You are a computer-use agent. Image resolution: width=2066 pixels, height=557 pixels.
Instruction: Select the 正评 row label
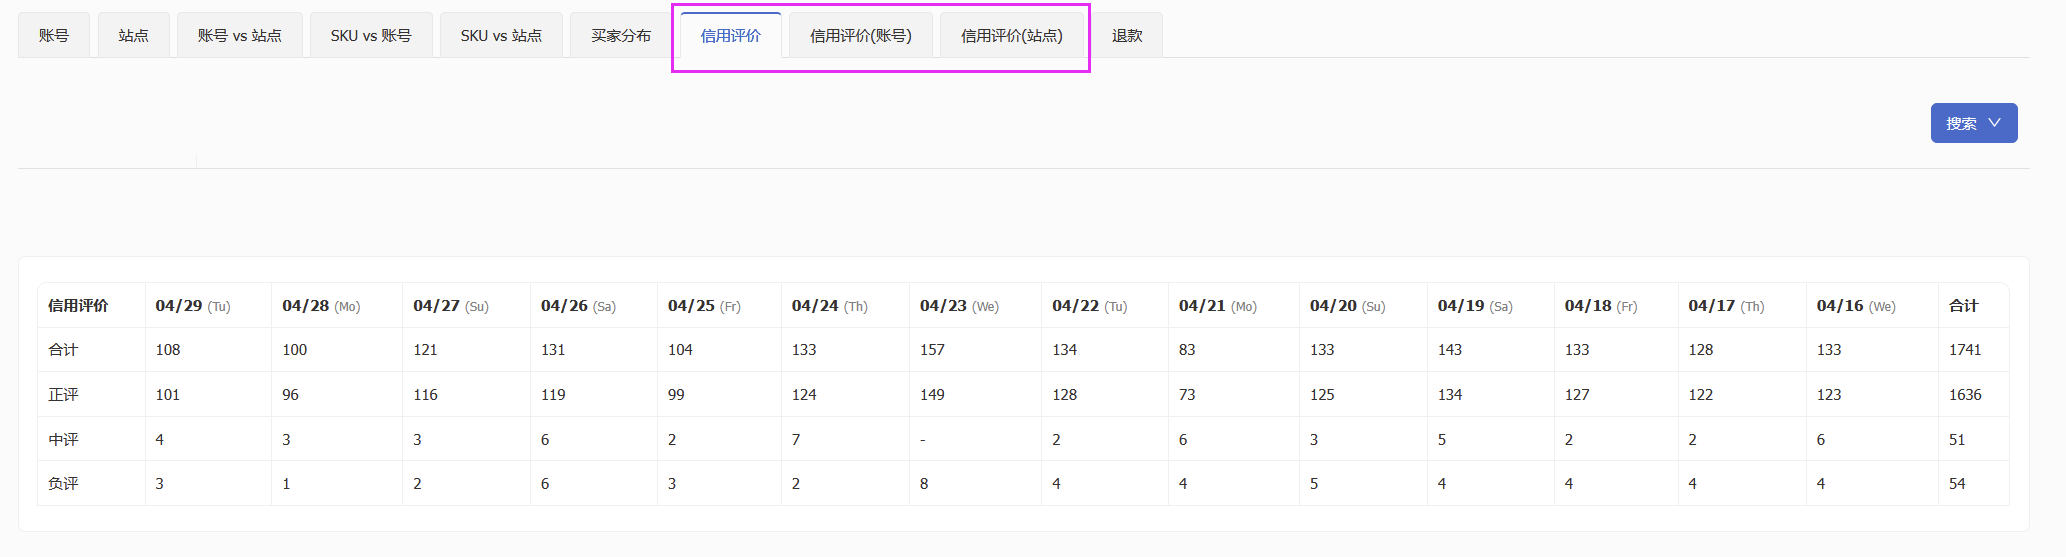63,395
